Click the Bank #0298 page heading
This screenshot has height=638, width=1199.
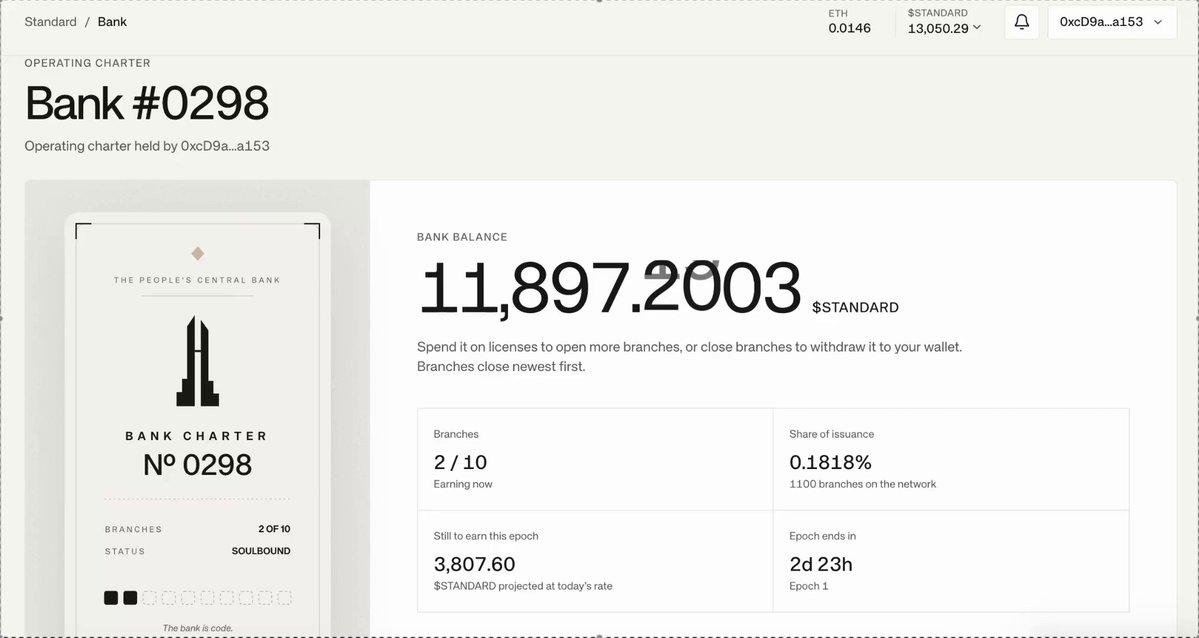click(x=147, y=103)
